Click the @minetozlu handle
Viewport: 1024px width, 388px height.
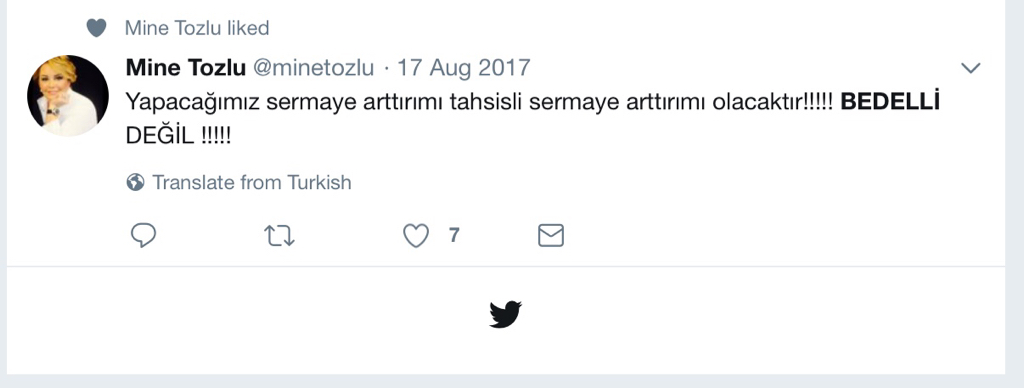click(313, 67)
